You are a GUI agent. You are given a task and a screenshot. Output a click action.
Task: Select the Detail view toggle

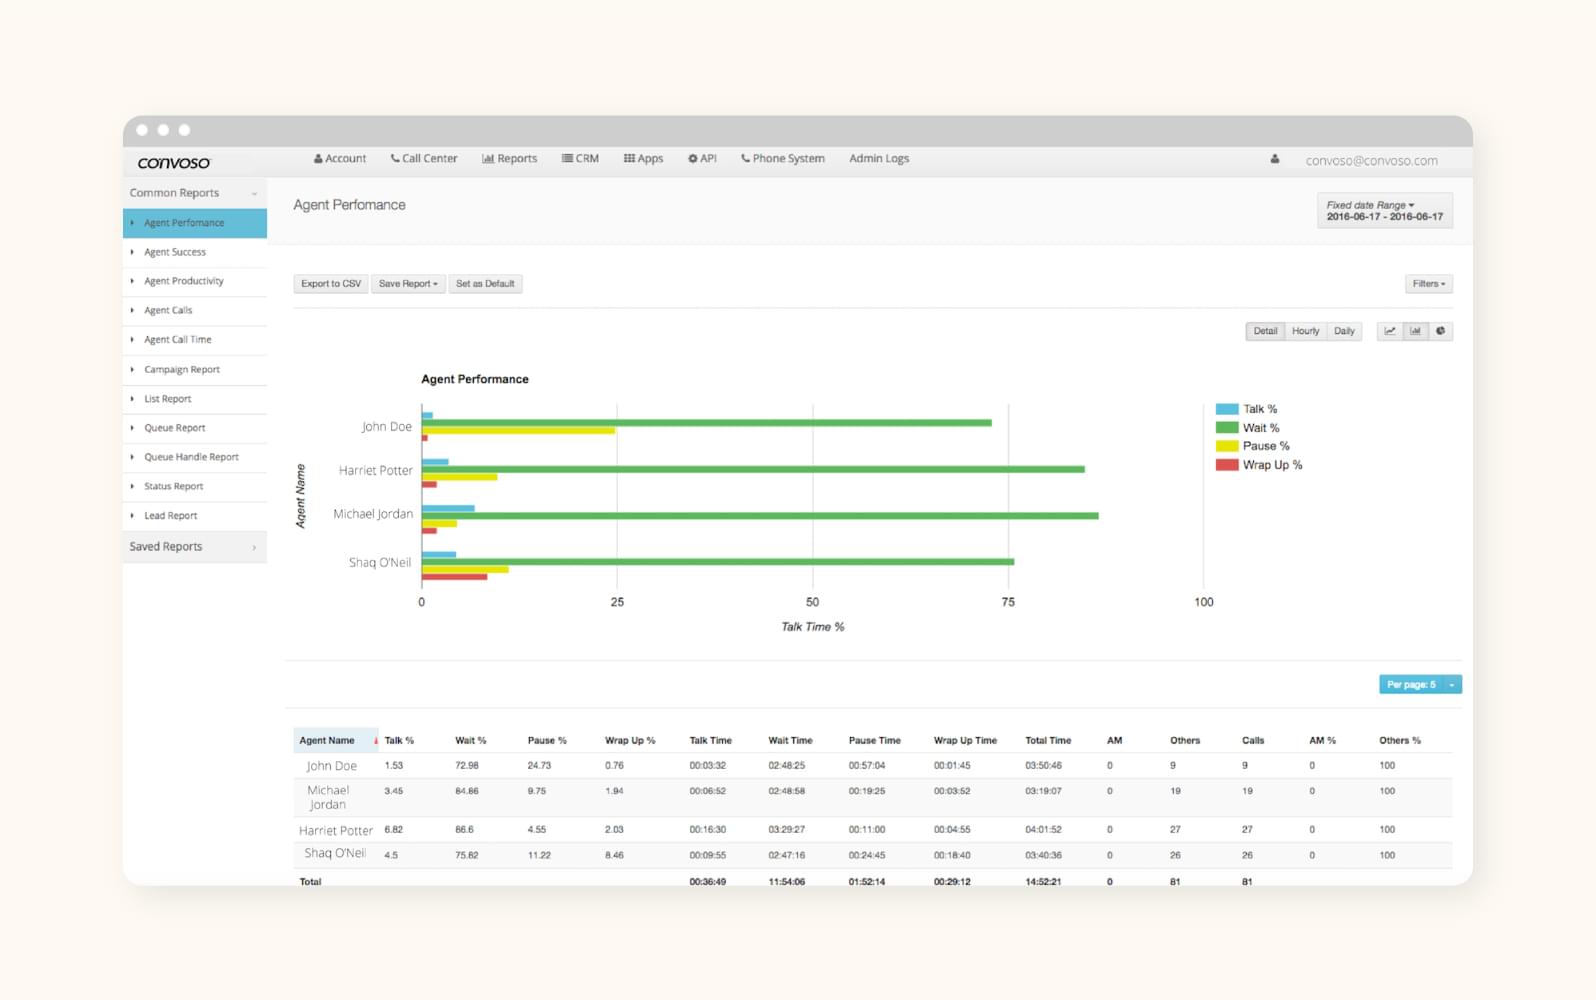[1265, 331]
